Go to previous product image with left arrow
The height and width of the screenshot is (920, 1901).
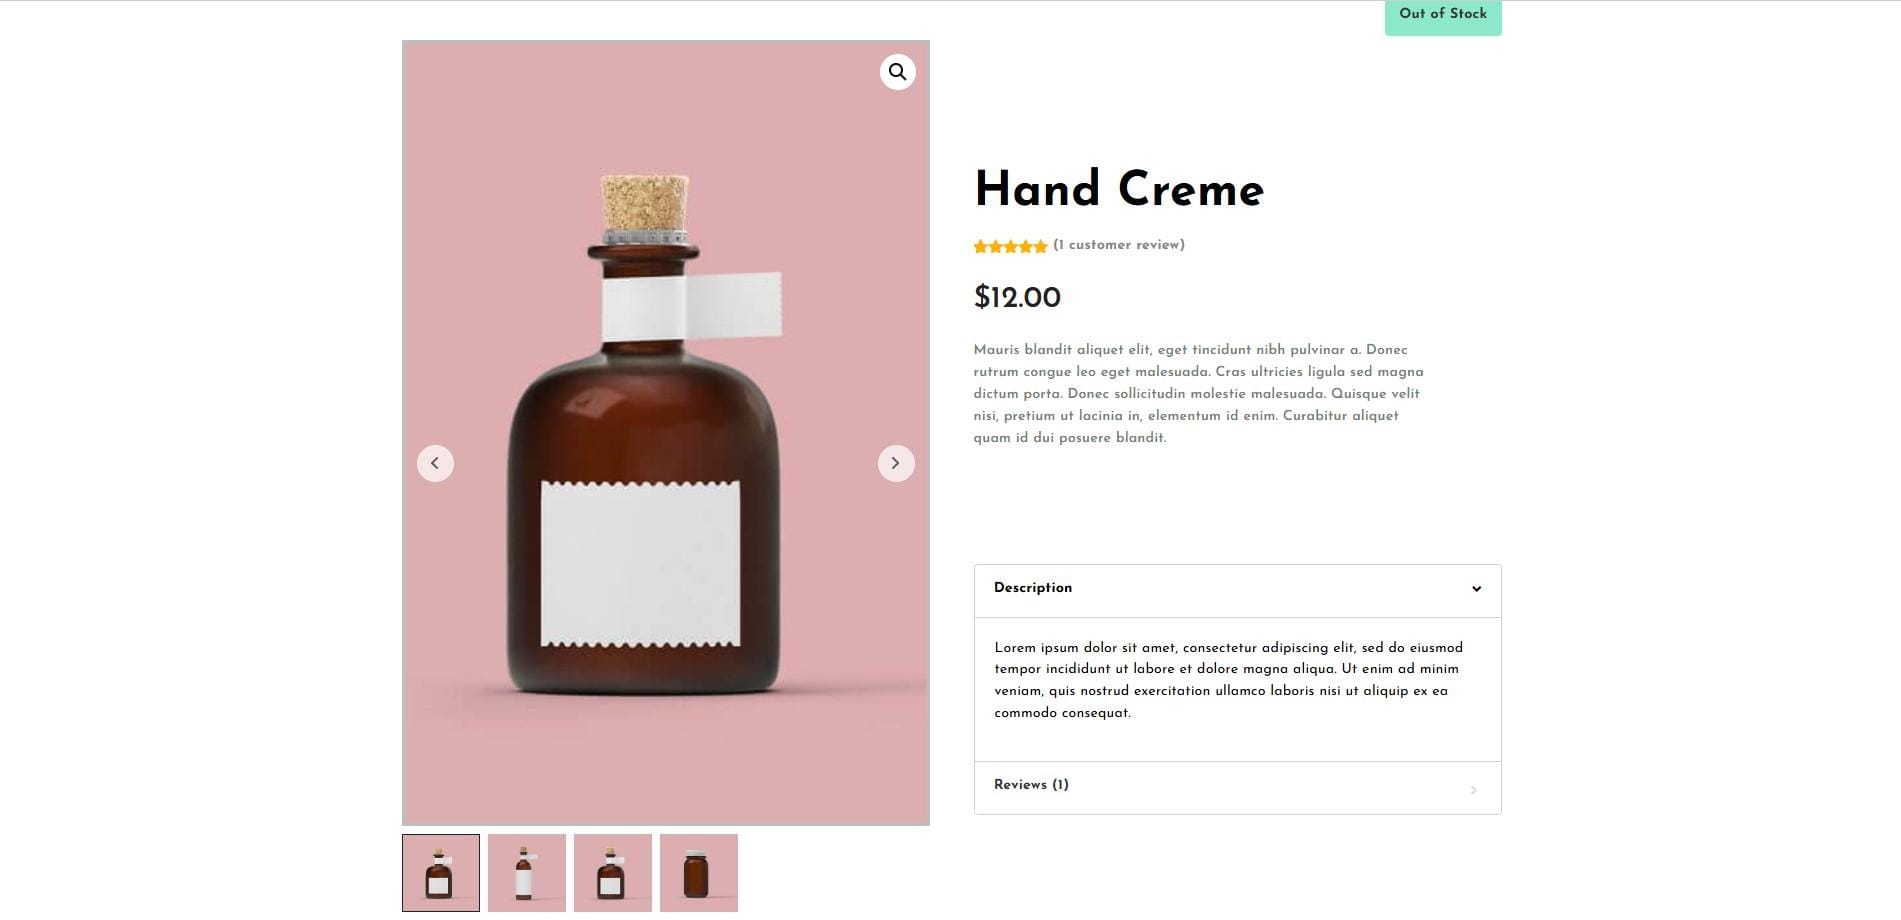coord(435,463)
